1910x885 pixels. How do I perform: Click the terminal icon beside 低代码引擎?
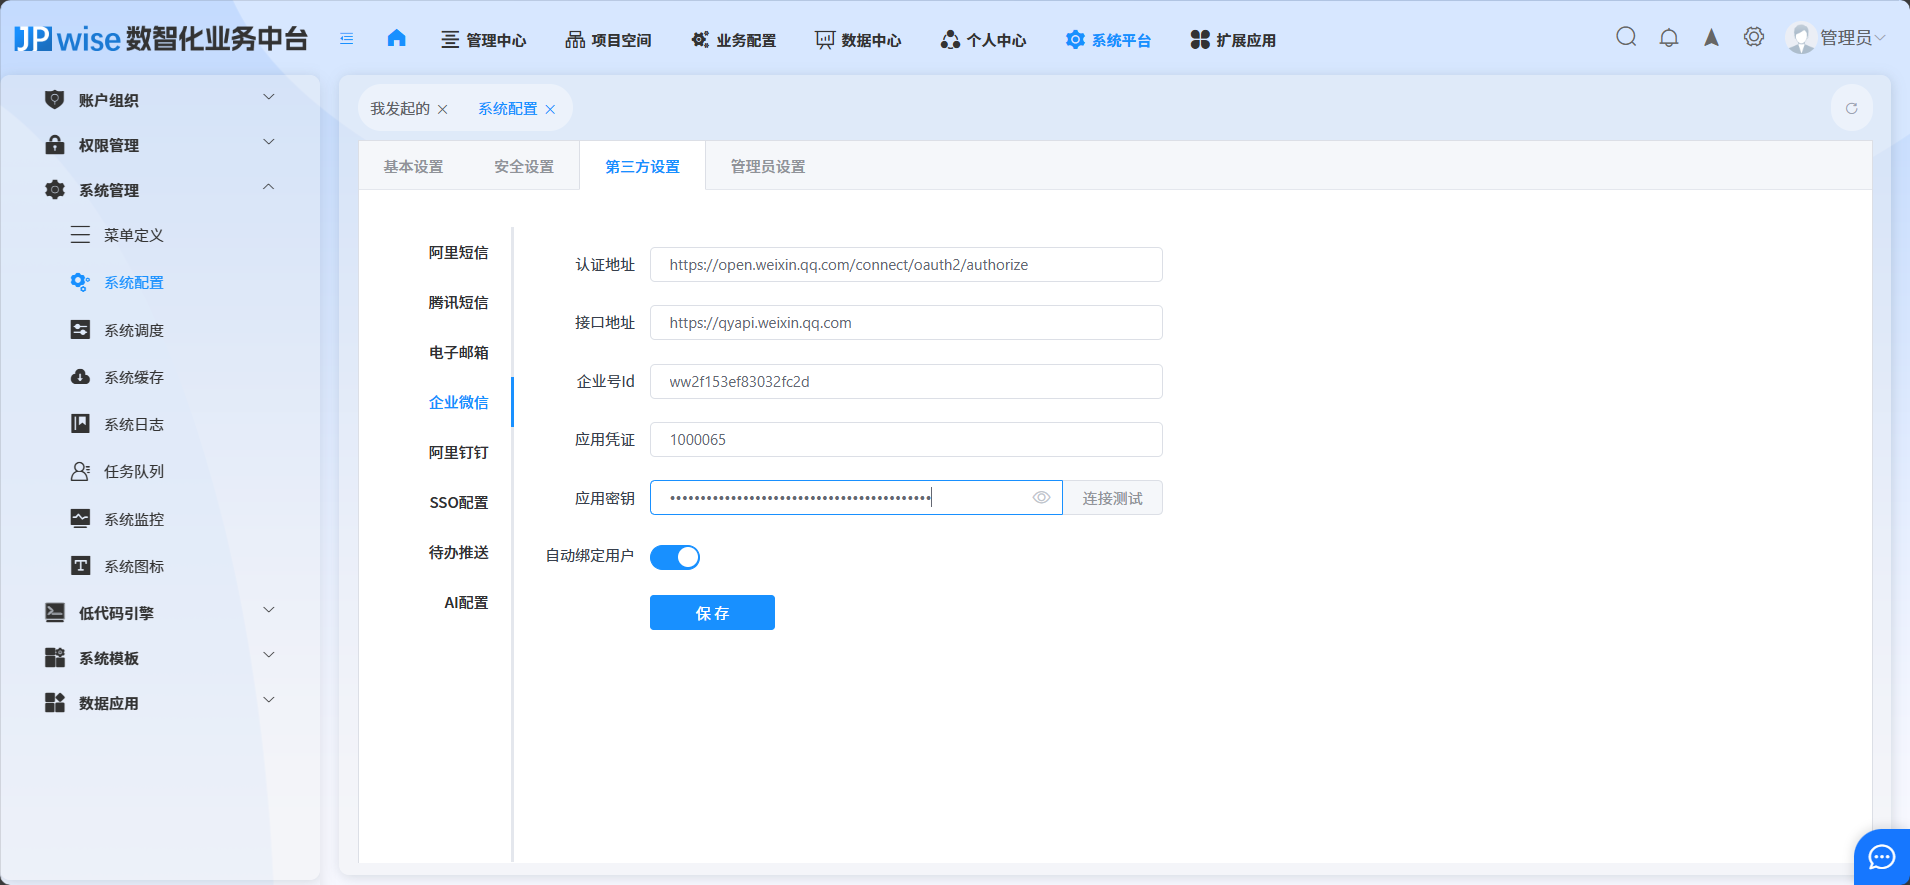click(x=55, y=612)
